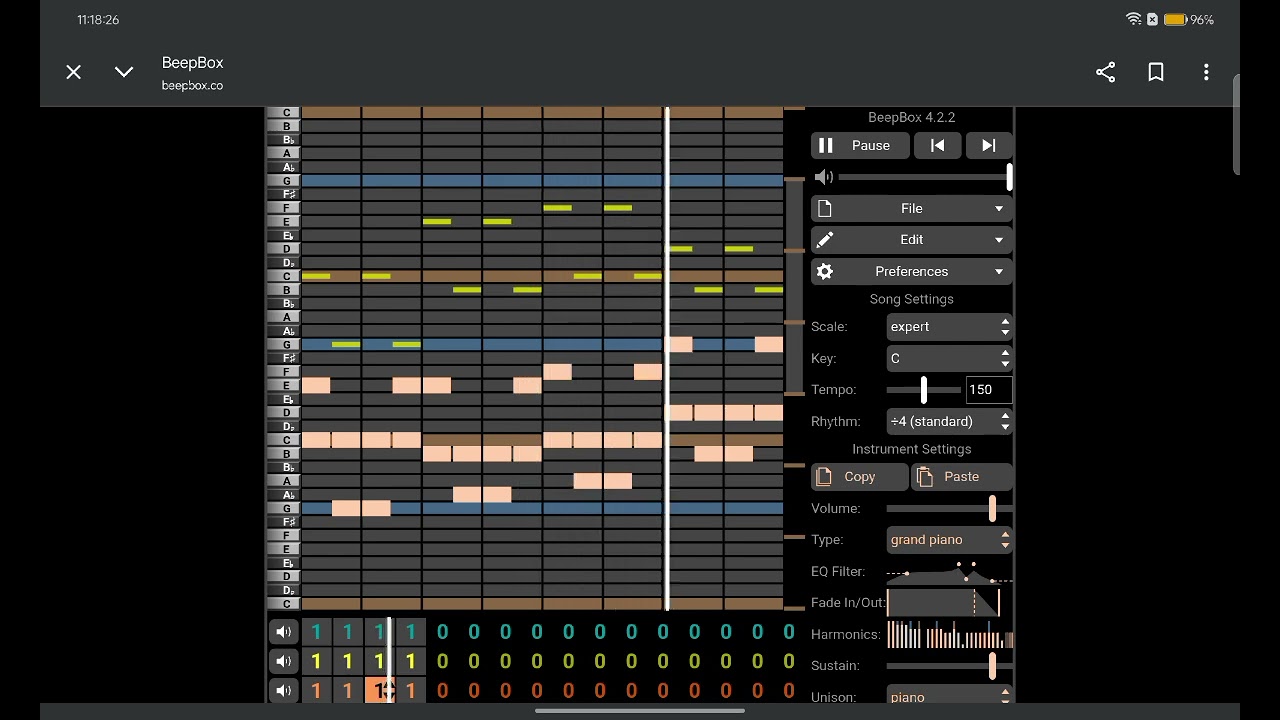Click the Scale label text
The width and height of the screenshot is (1280, 720).
pos(829,327)
